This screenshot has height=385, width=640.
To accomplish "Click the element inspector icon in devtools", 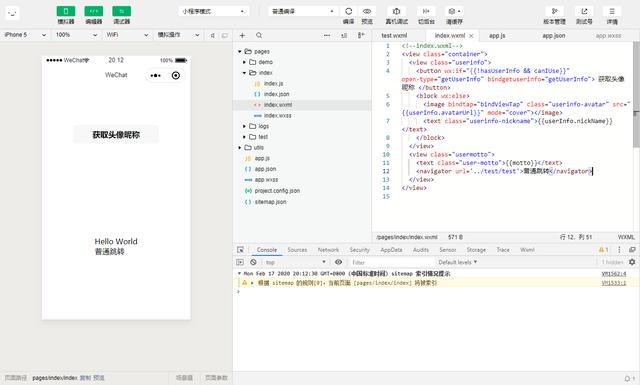I will (240, 250).
